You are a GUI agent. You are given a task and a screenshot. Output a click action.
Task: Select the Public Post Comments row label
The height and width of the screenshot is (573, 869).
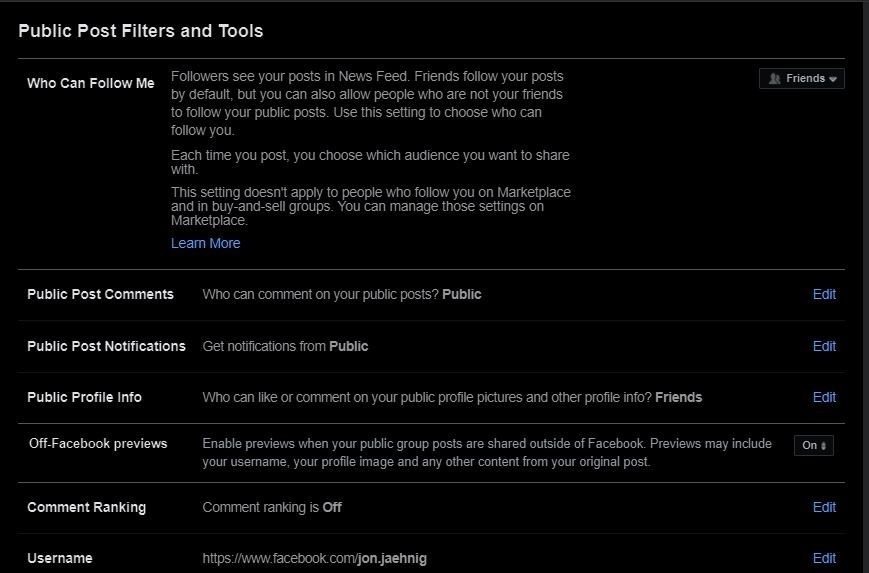(x=100, y=294)
